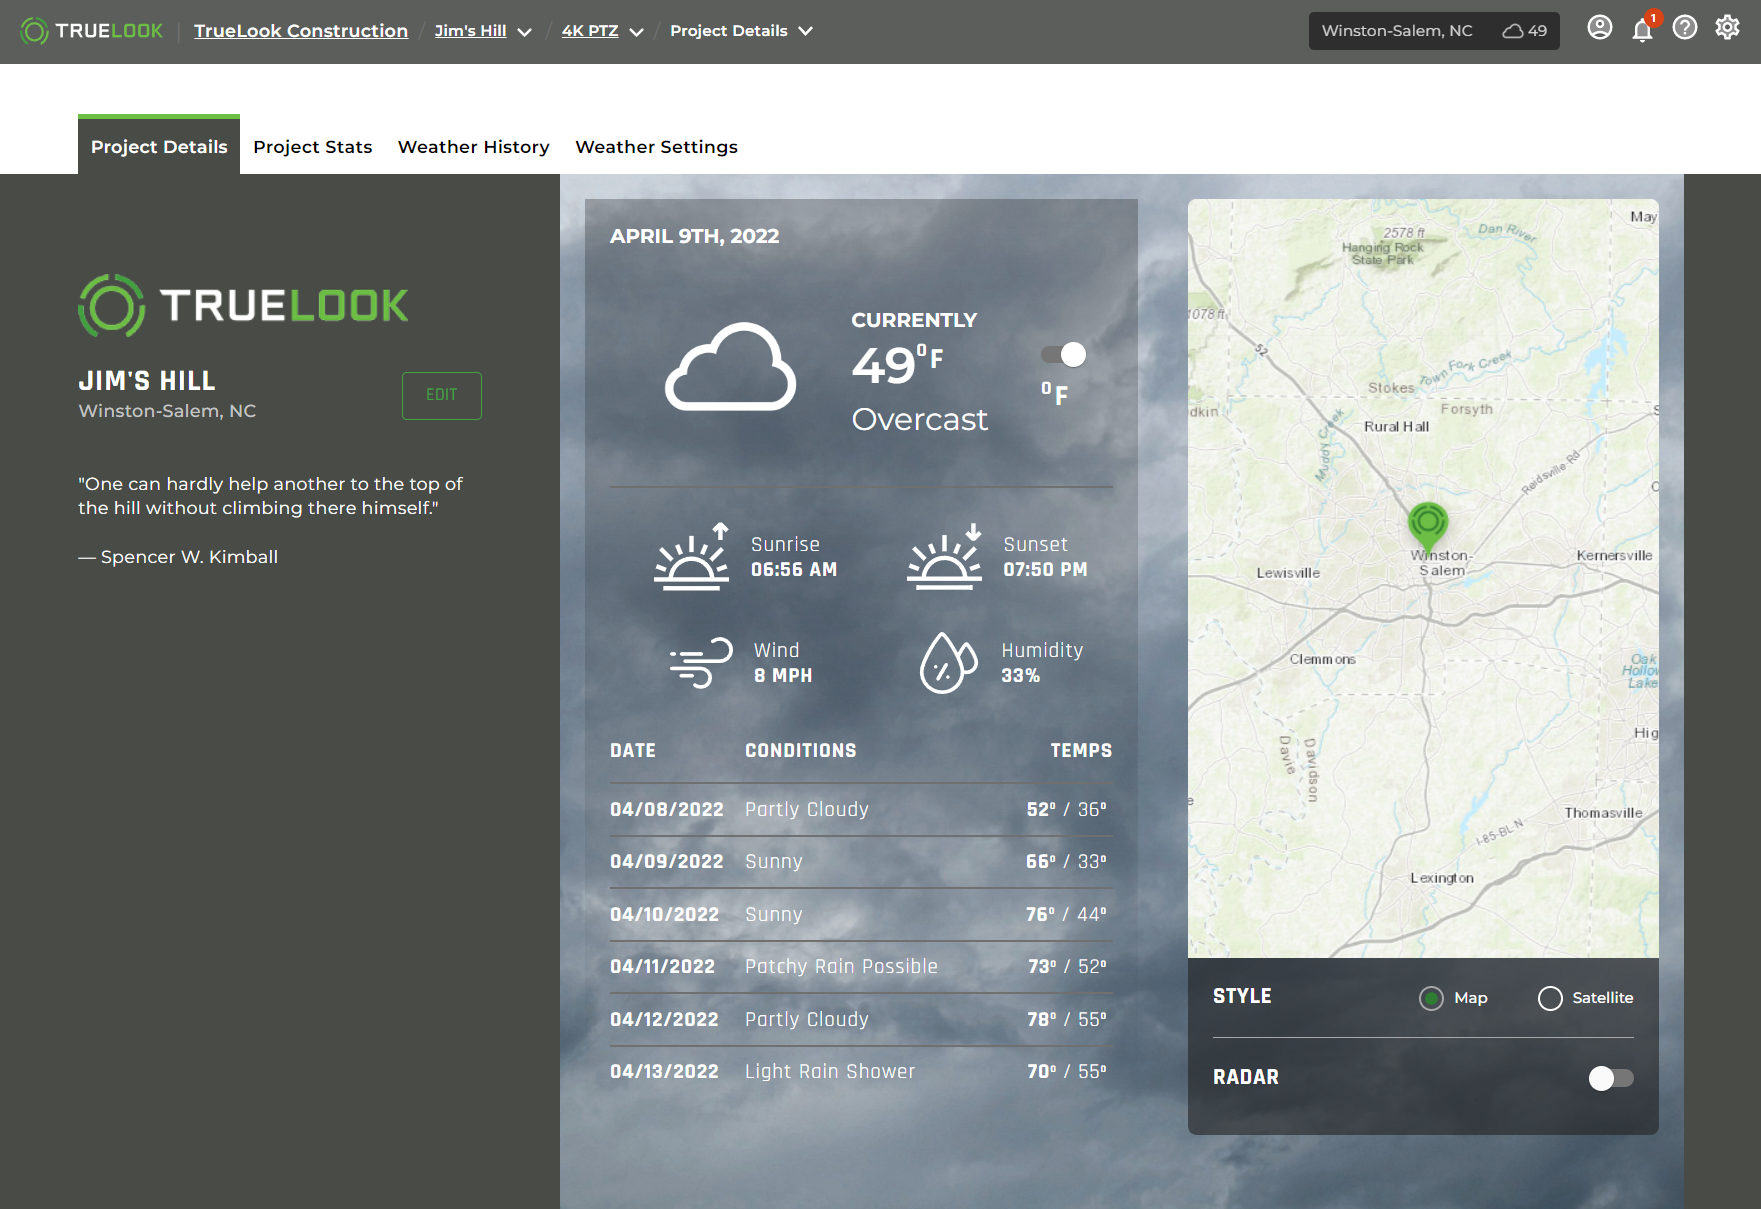Click the 04/09/2022 forecast date
1761x1209 pixels.
(667, 862)
